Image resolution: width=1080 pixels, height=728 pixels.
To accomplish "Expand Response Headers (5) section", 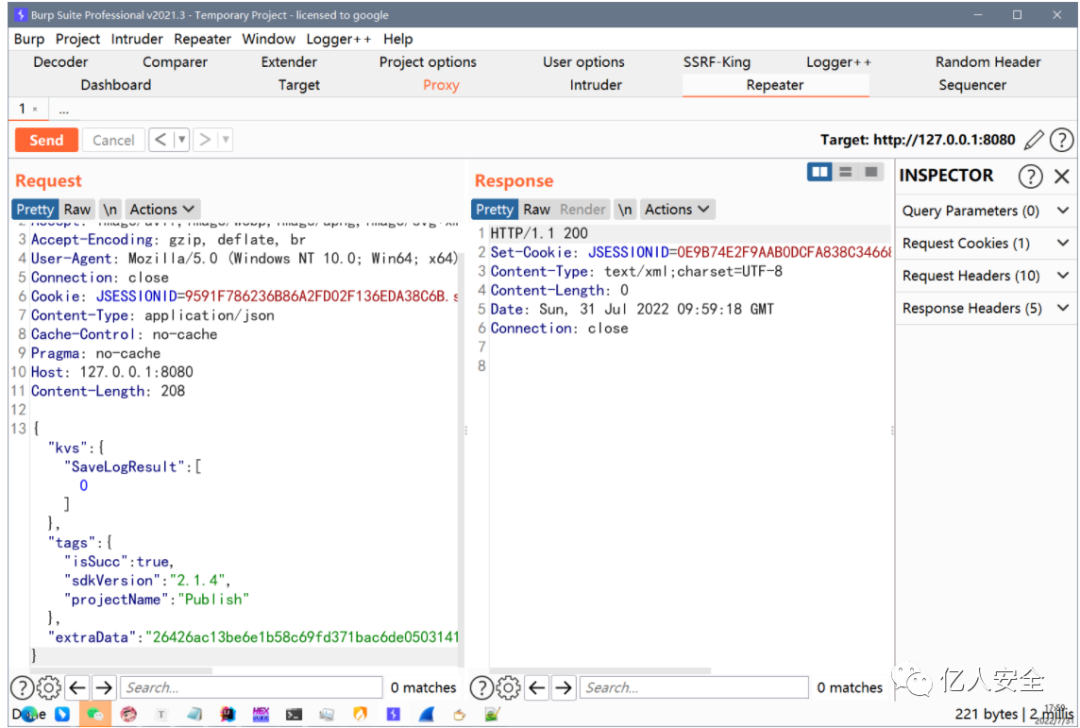I will click(x=986, y=308).
